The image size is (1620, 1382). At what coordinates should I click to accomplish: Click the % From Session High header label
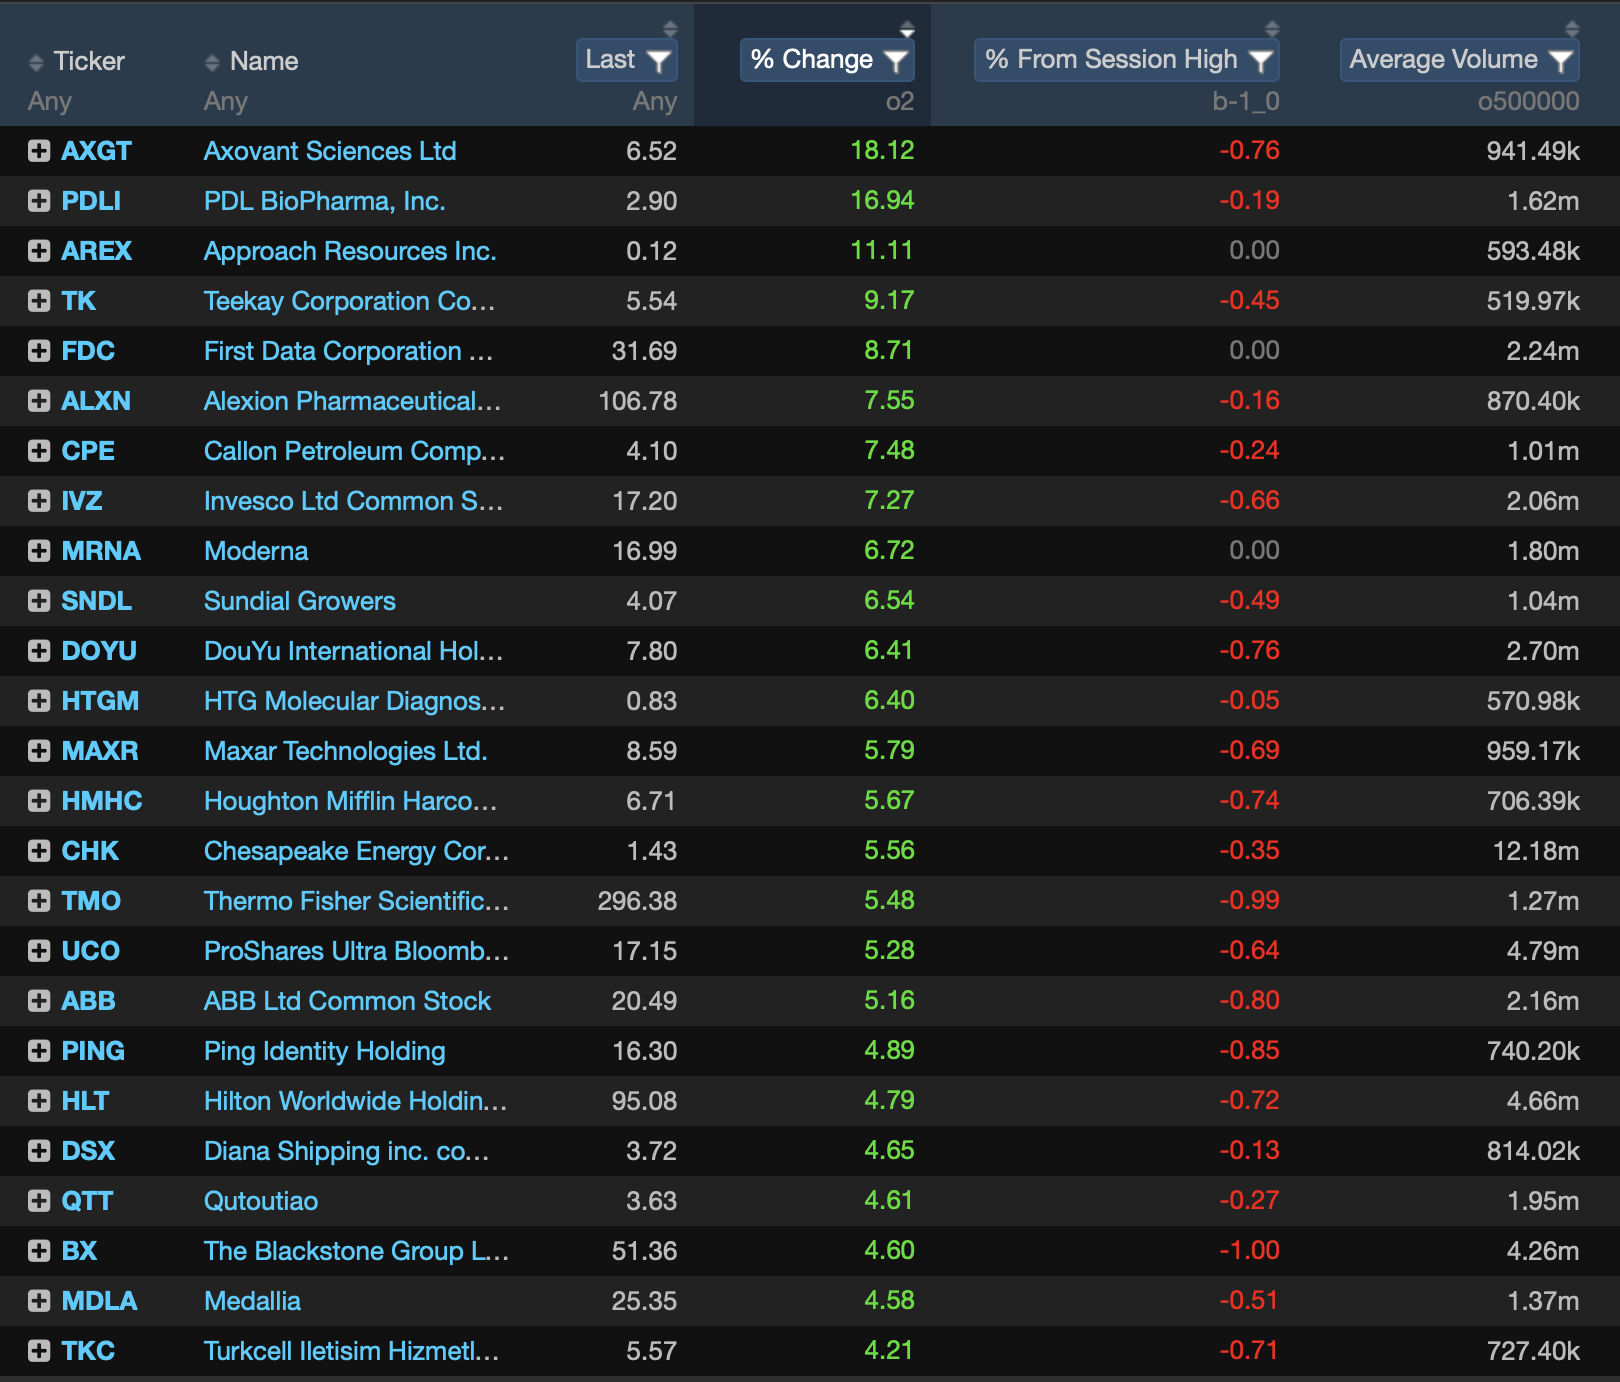pyautogui.click(x=1111, y=60)
